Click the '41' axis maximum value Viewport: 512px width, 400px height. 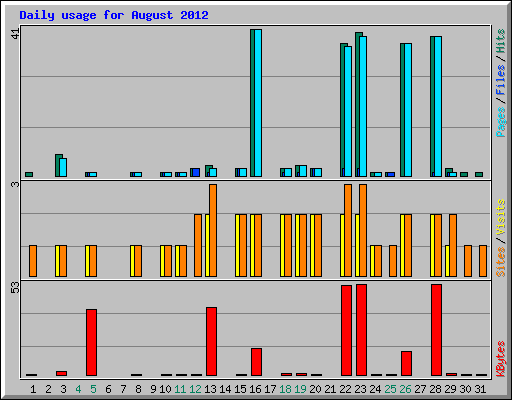coord(15,34)
